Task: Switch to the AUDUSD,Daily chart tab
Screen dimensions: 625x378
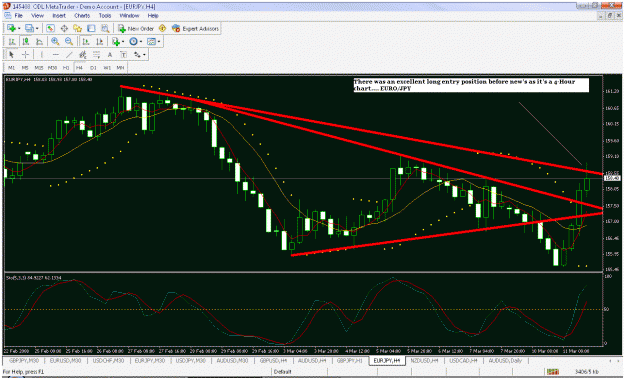Action: point(505,360)
